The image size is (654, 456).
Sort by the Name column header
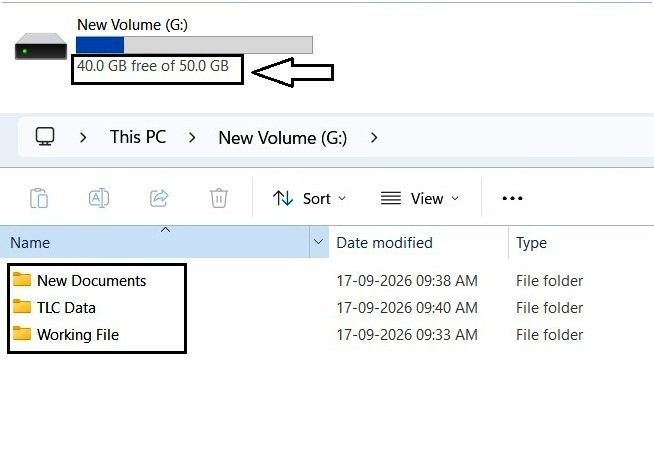pos(155,242)
